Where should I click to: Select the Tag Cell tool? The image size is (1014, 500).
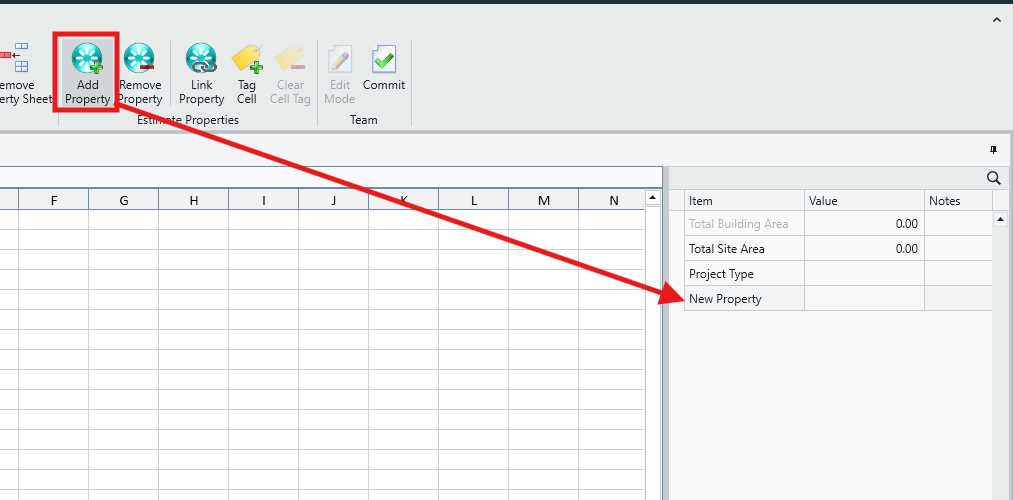(x=247, y=60)
